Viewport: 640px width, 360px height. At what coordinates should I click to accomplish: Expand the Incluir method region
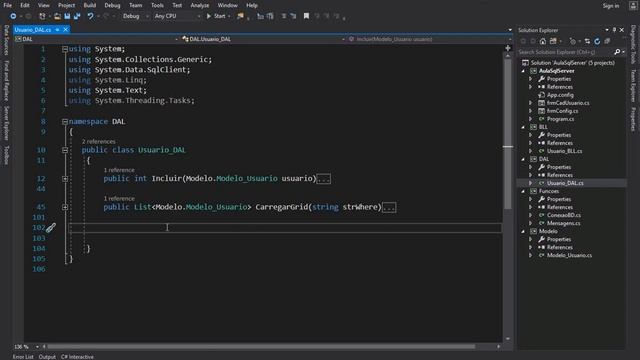coord(65,179)
